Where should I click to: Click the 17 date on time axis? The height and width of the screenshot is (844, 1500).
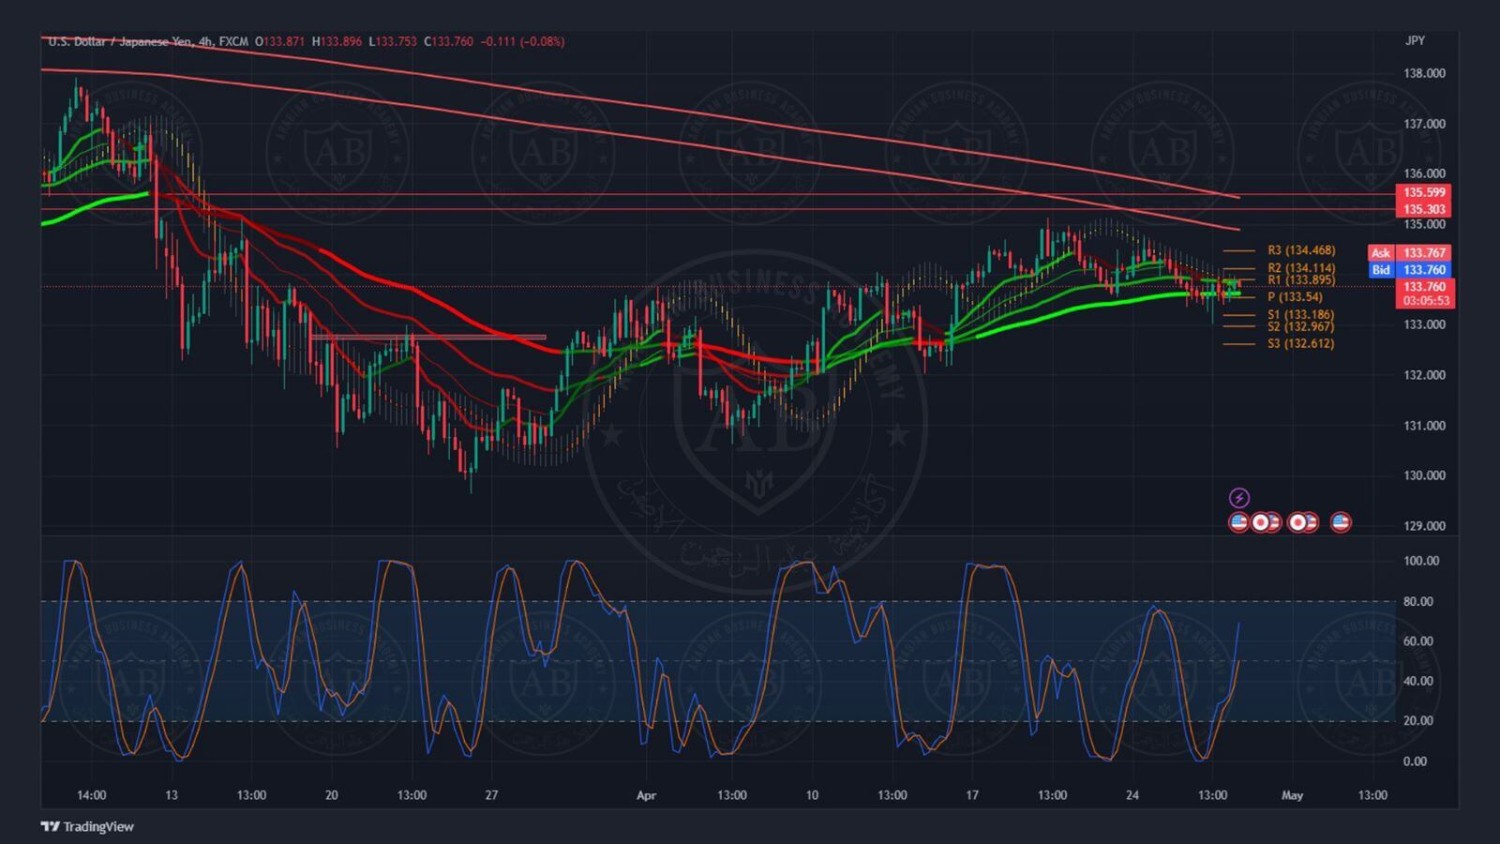(972, 796)
